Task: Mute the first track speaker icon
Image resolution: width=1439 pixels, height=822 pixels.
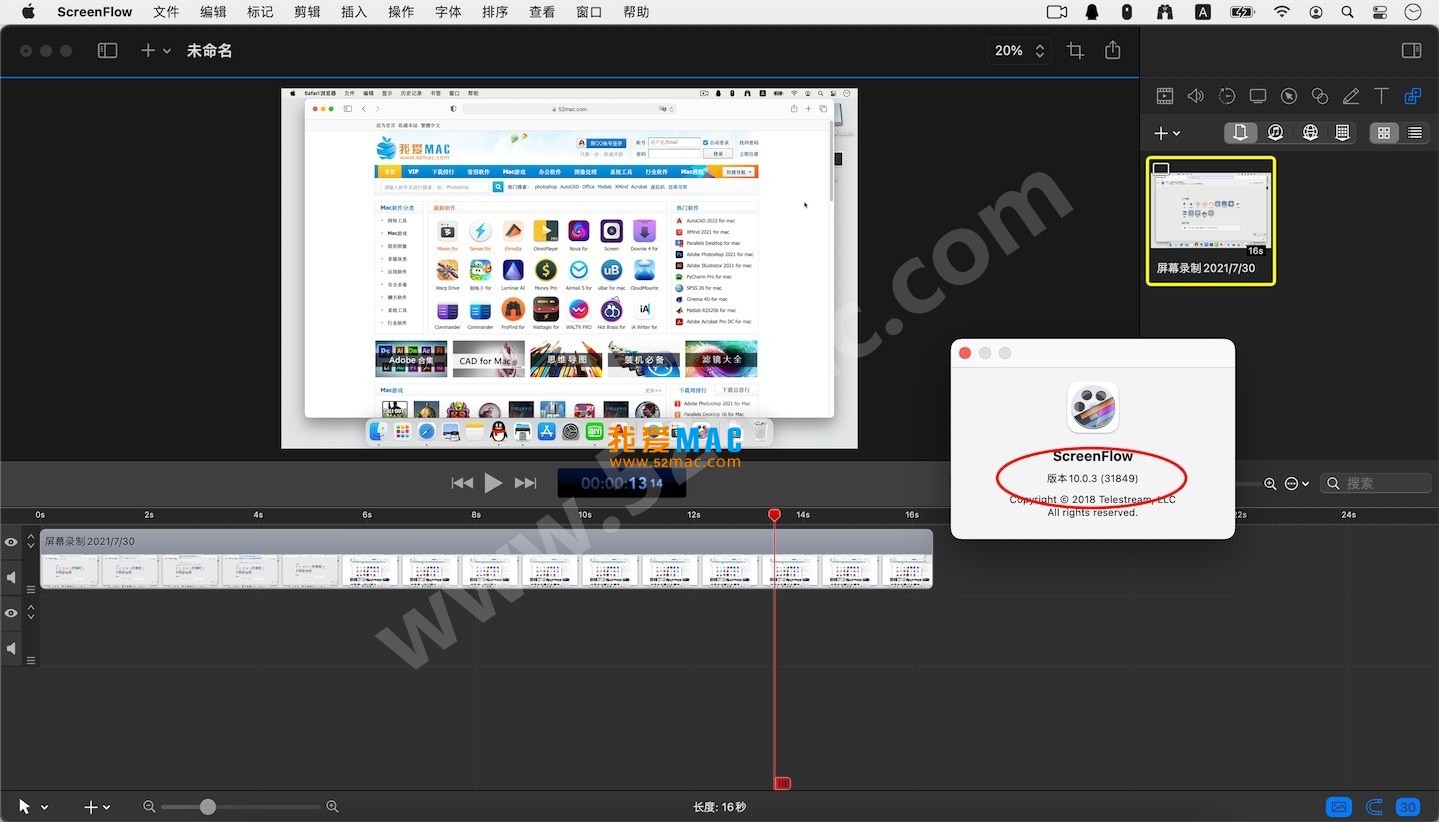Action: pos(11,577)
